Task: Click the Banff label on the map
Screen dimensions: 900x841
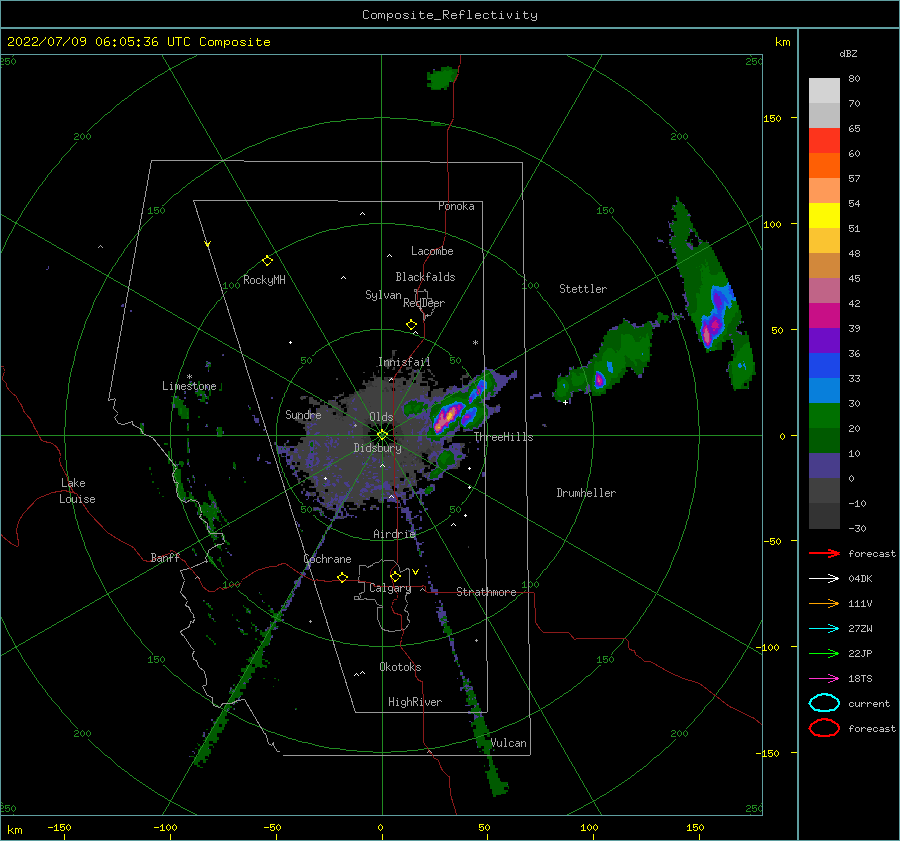Action: pos(165,558)
